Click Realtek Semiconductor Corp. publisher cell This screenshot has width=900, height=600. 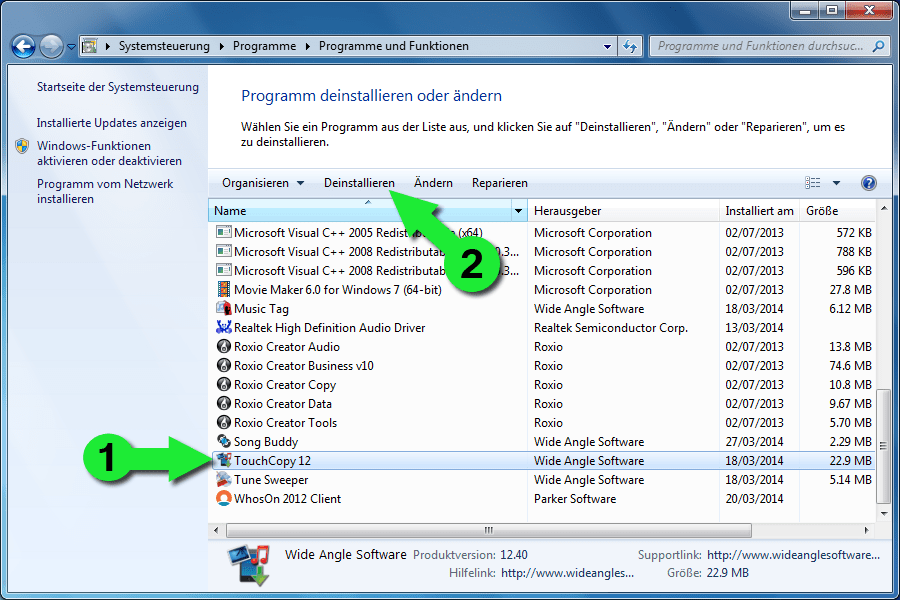(x=611, y=327)
